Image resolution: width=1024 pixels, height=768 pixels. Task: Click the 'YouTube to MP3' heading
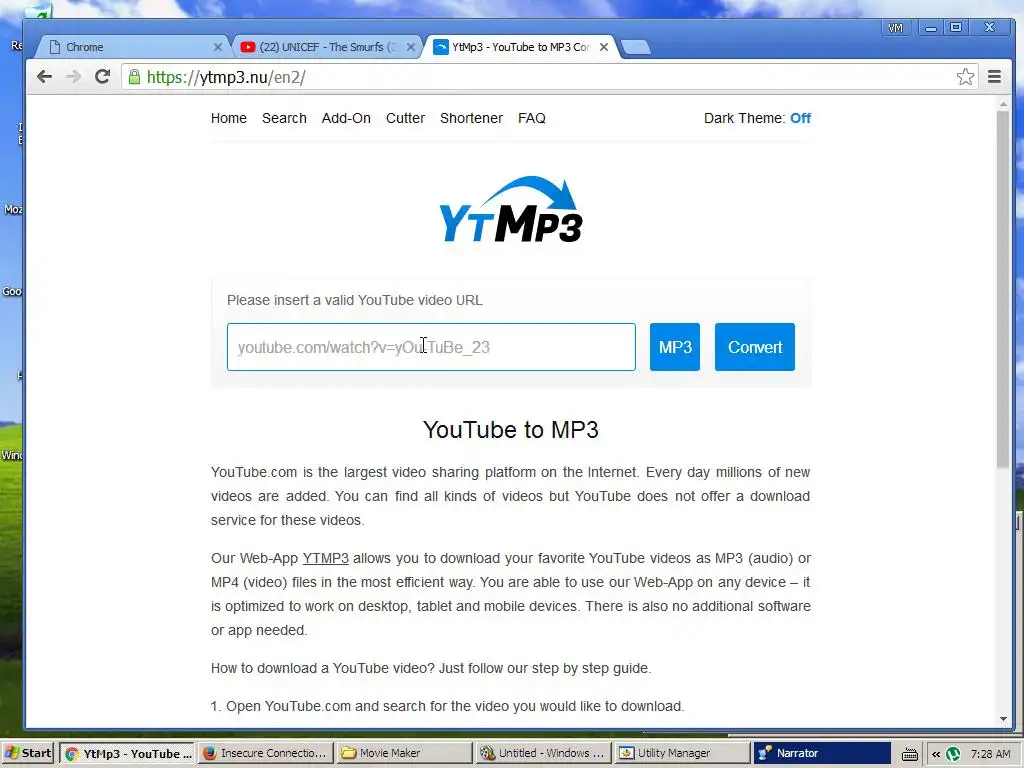(511, 430)
